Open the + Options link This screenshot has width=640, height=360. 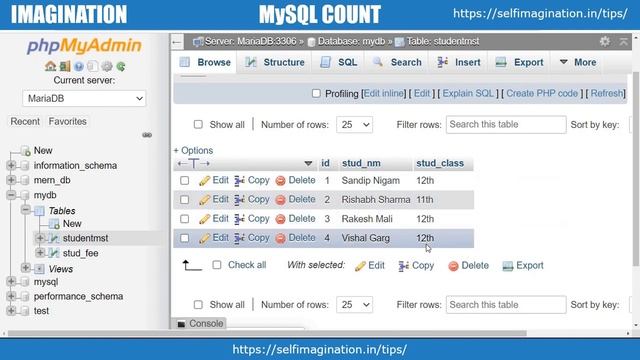(193, 151)
